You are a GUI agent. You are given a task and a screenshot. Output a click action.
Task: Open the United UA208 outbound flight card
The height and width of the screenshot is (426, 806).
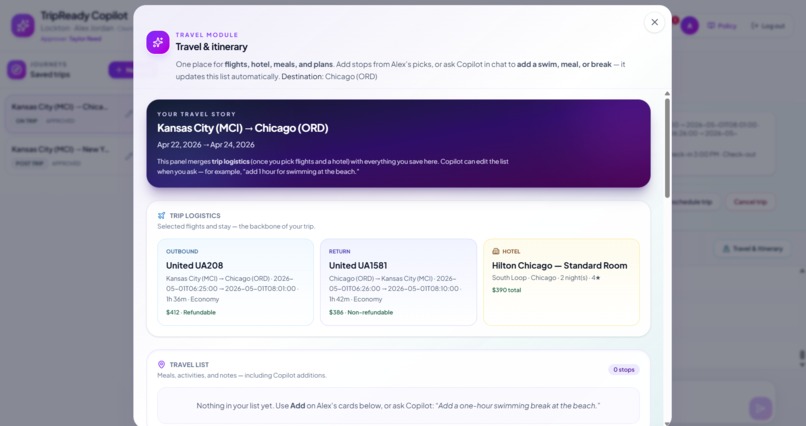click(235, 282)
